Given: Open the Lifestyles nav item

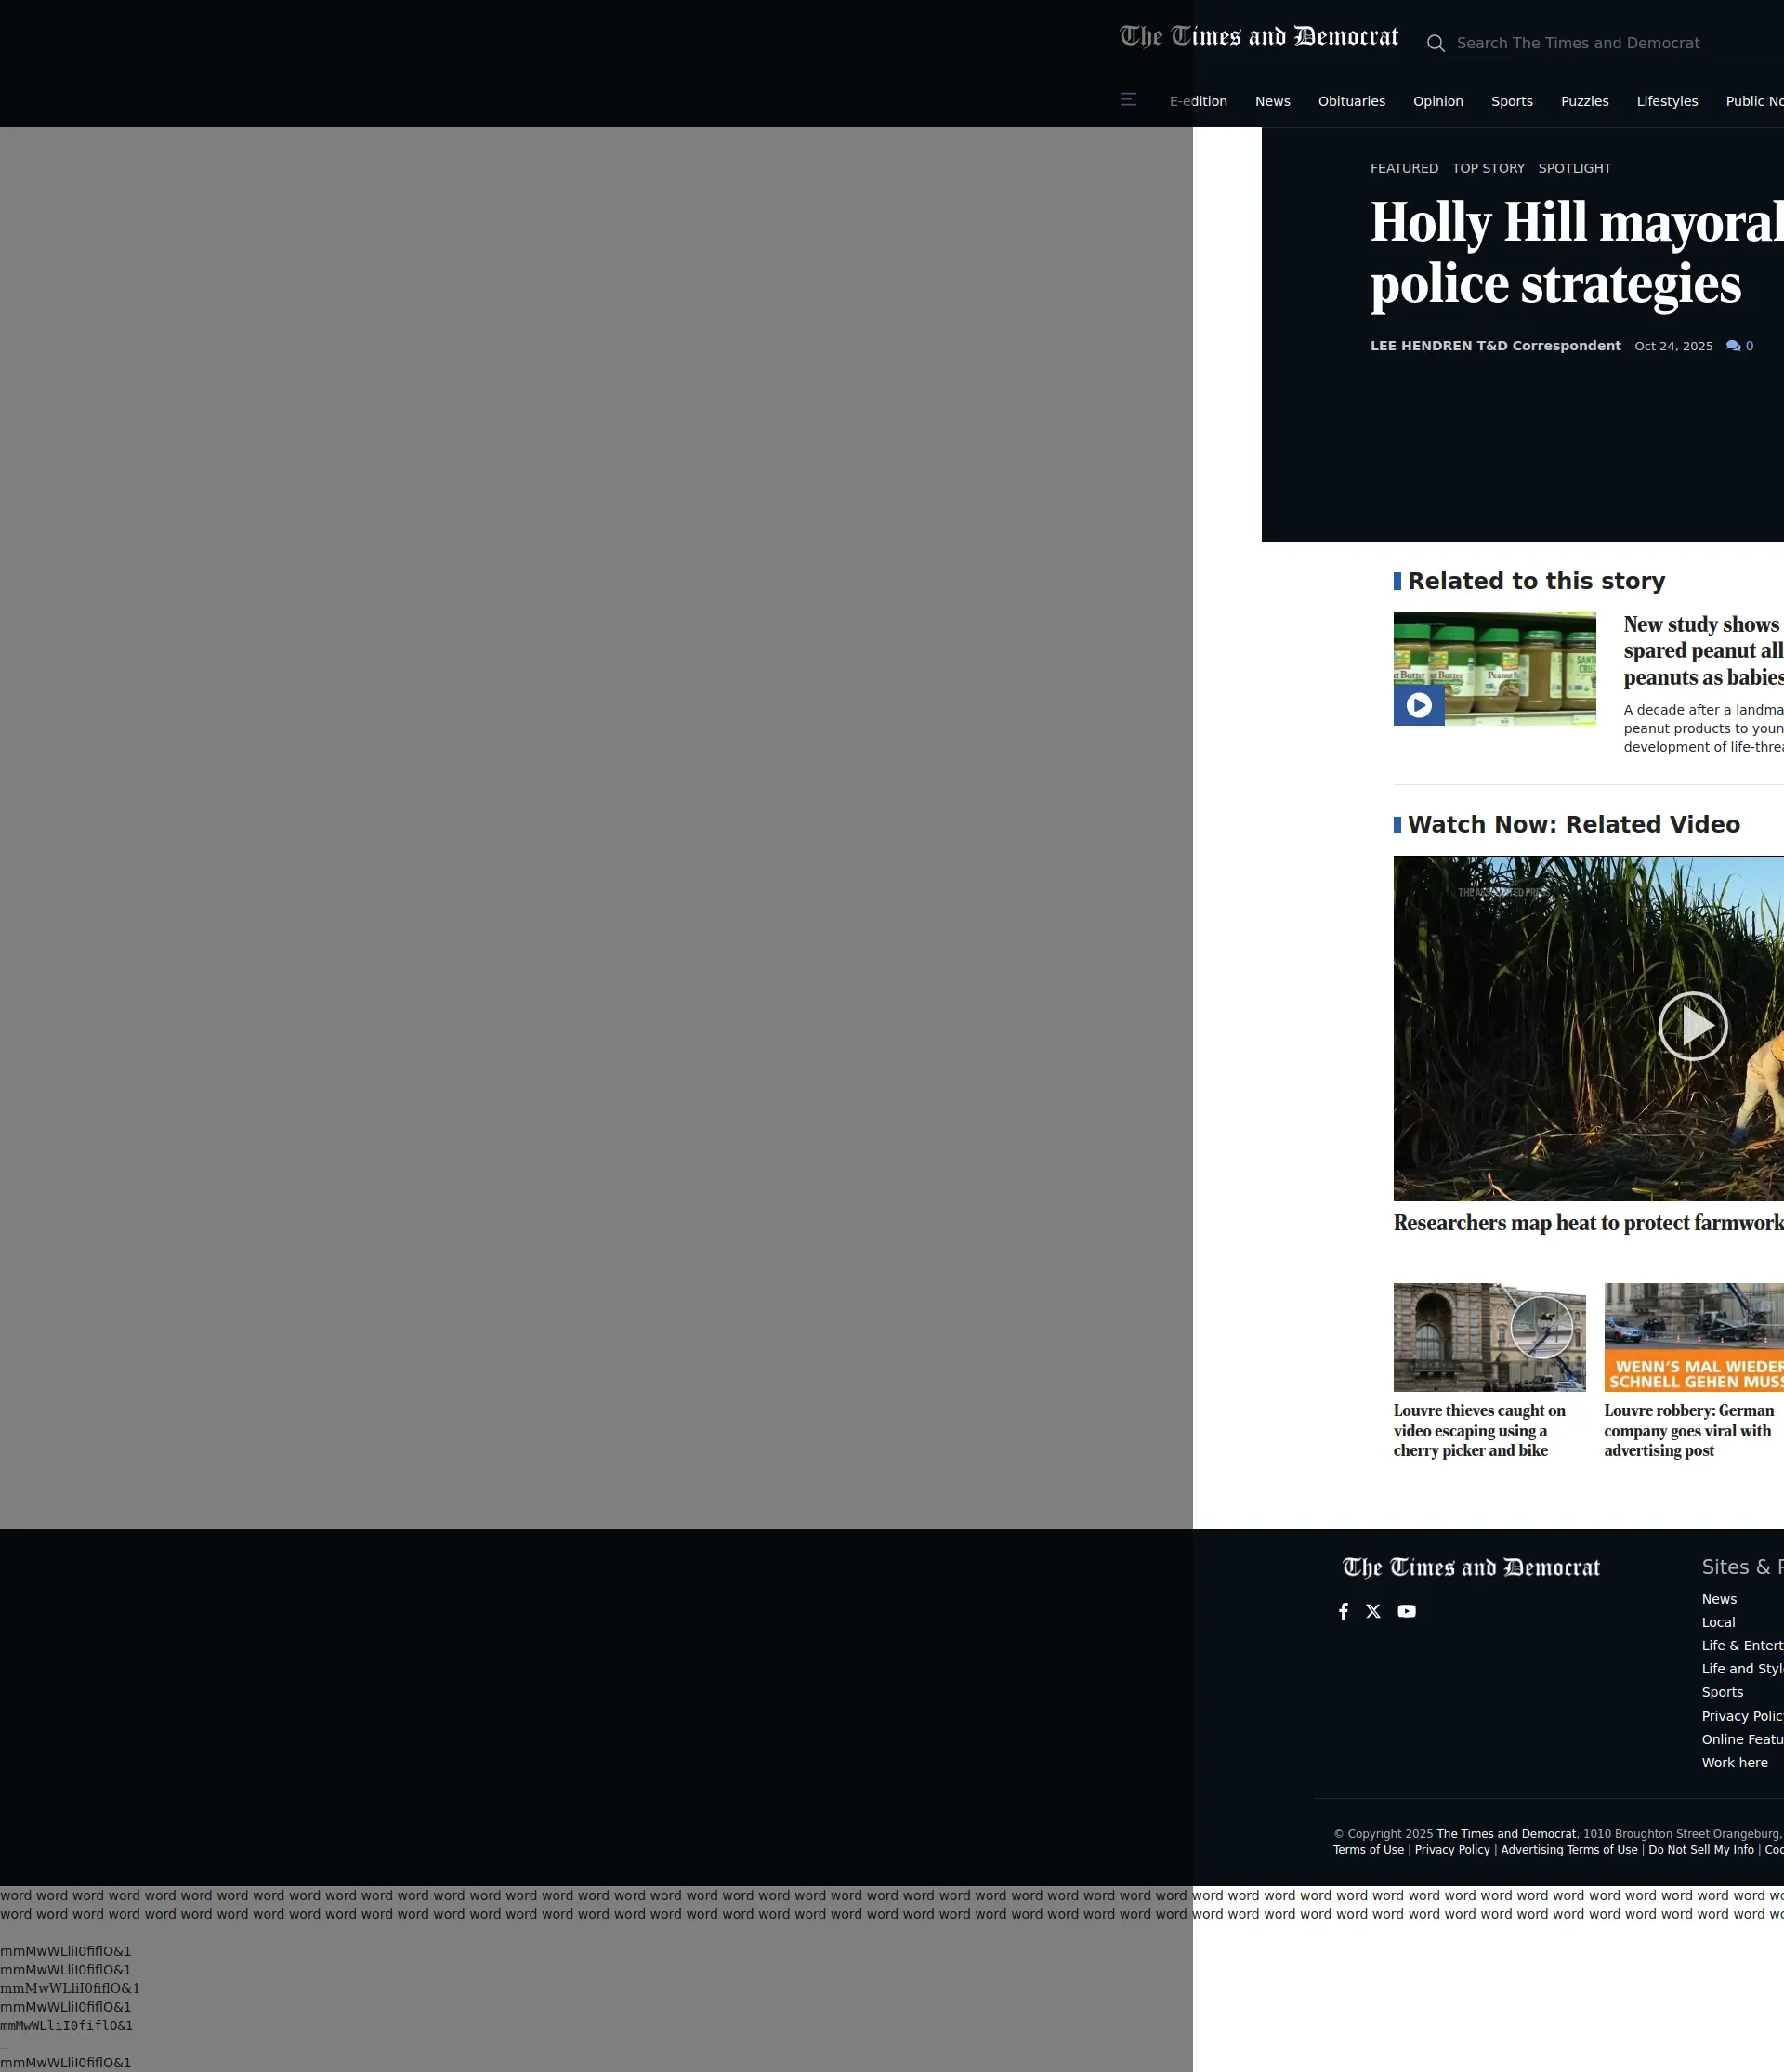Looking at the screenshot, I should click(x=1666, y=101).
